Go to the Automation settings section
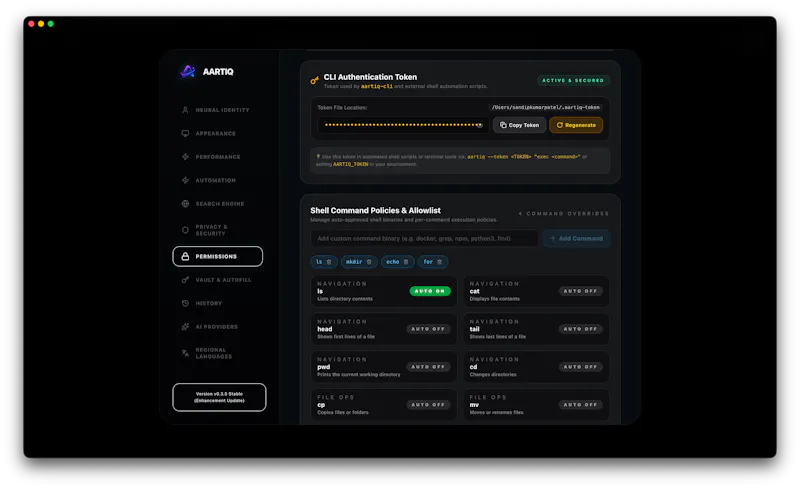This screenshot has width=800, height=489. (217, 180)
